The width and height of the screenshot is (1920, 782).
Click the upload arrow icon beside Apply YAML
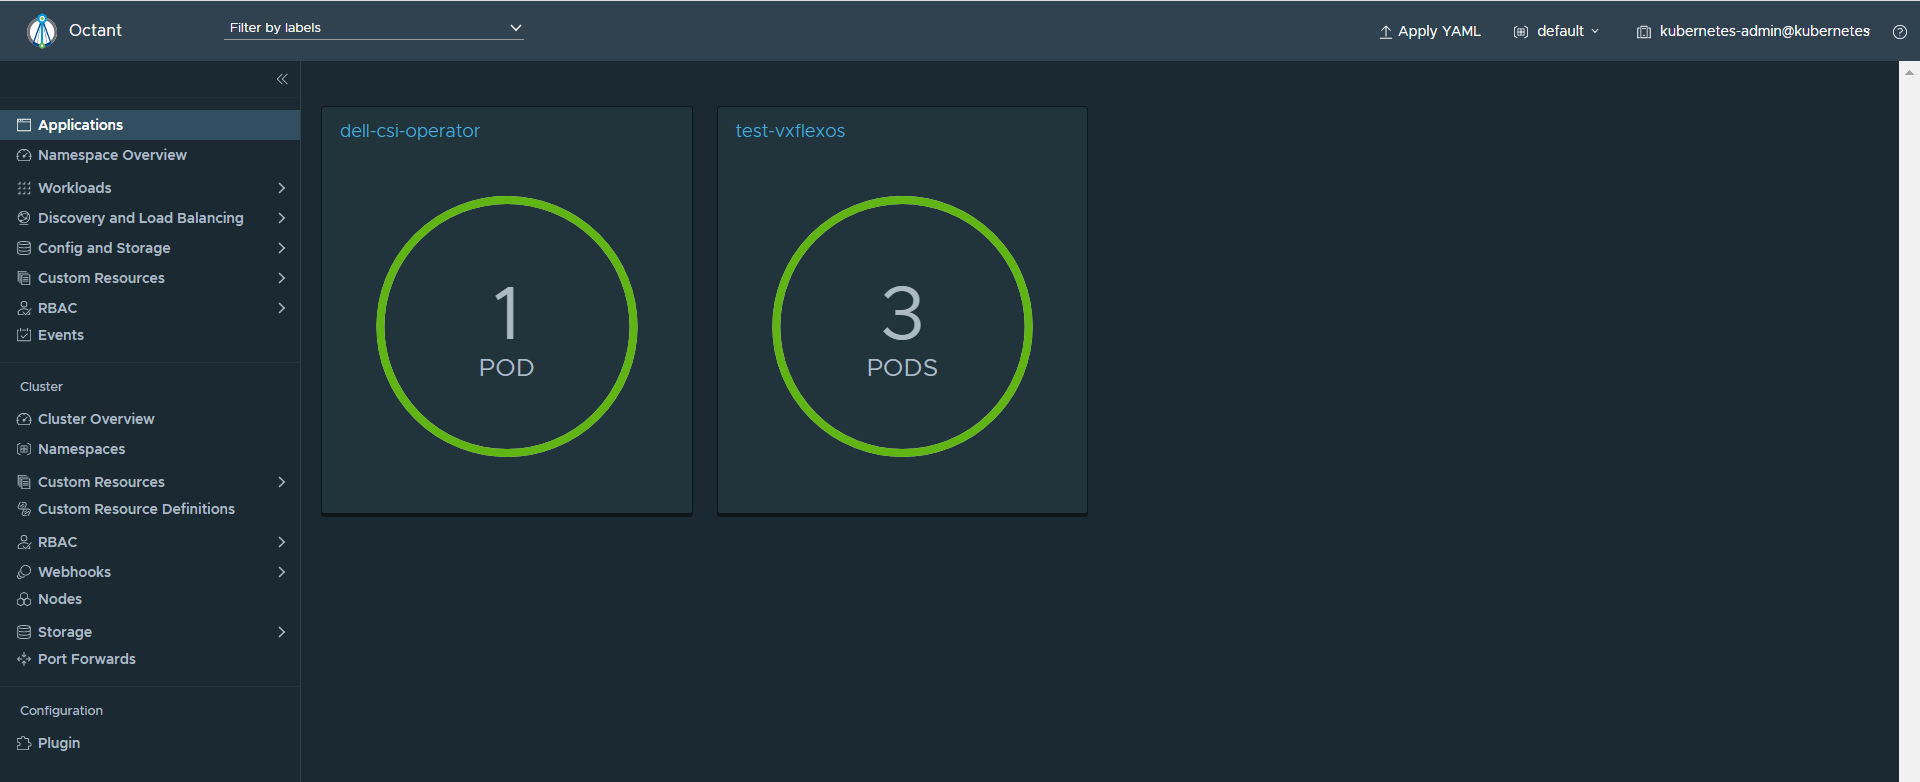coord(1386,32)
